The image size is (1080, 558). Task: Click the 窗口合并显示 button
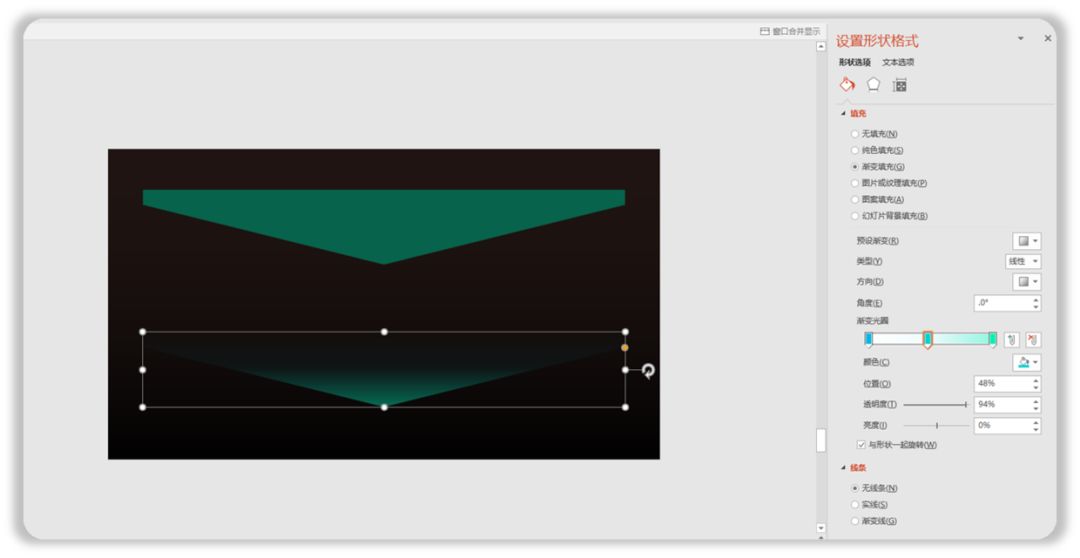790,31
